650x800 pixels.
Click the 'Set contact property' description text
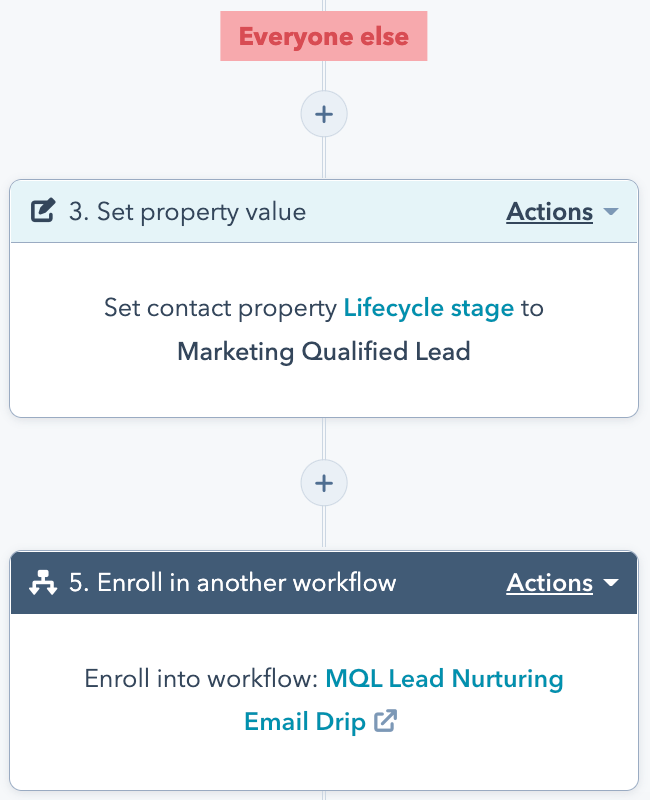[220, 307]
